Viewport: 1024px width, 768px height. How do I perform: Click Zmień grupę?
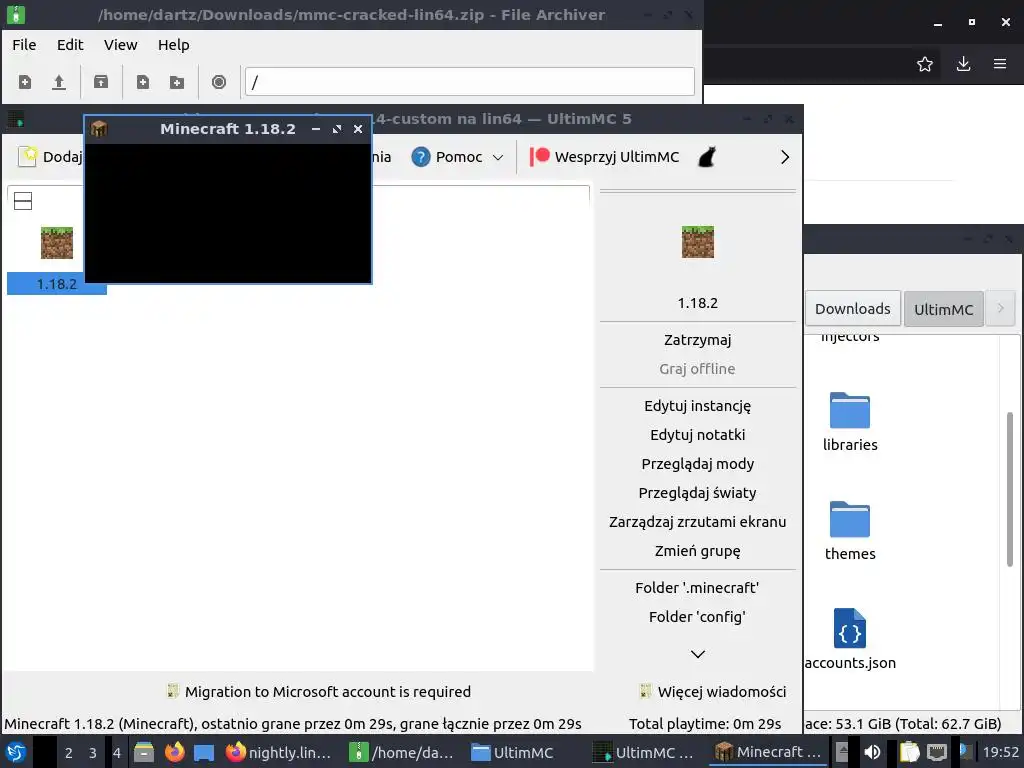coord(697,551)
